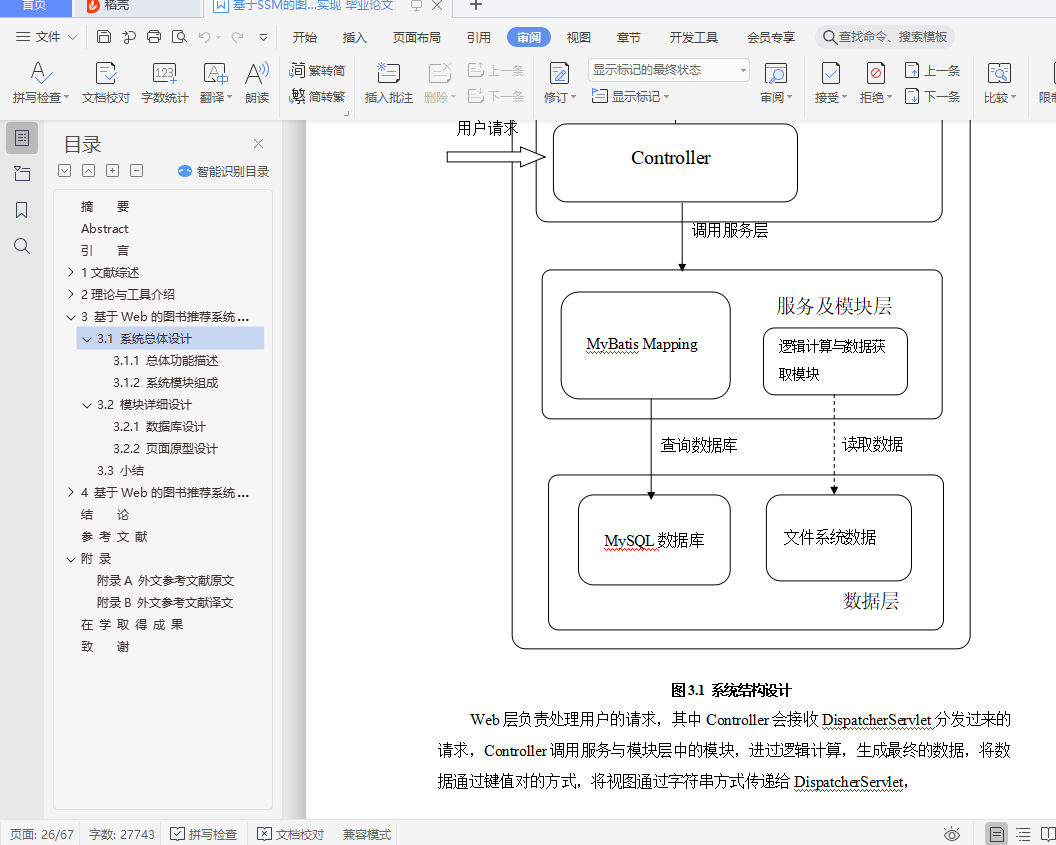Switch to 引用 ribbon tab
This screenshot has height=845, width=1056.
click(478, 37)
